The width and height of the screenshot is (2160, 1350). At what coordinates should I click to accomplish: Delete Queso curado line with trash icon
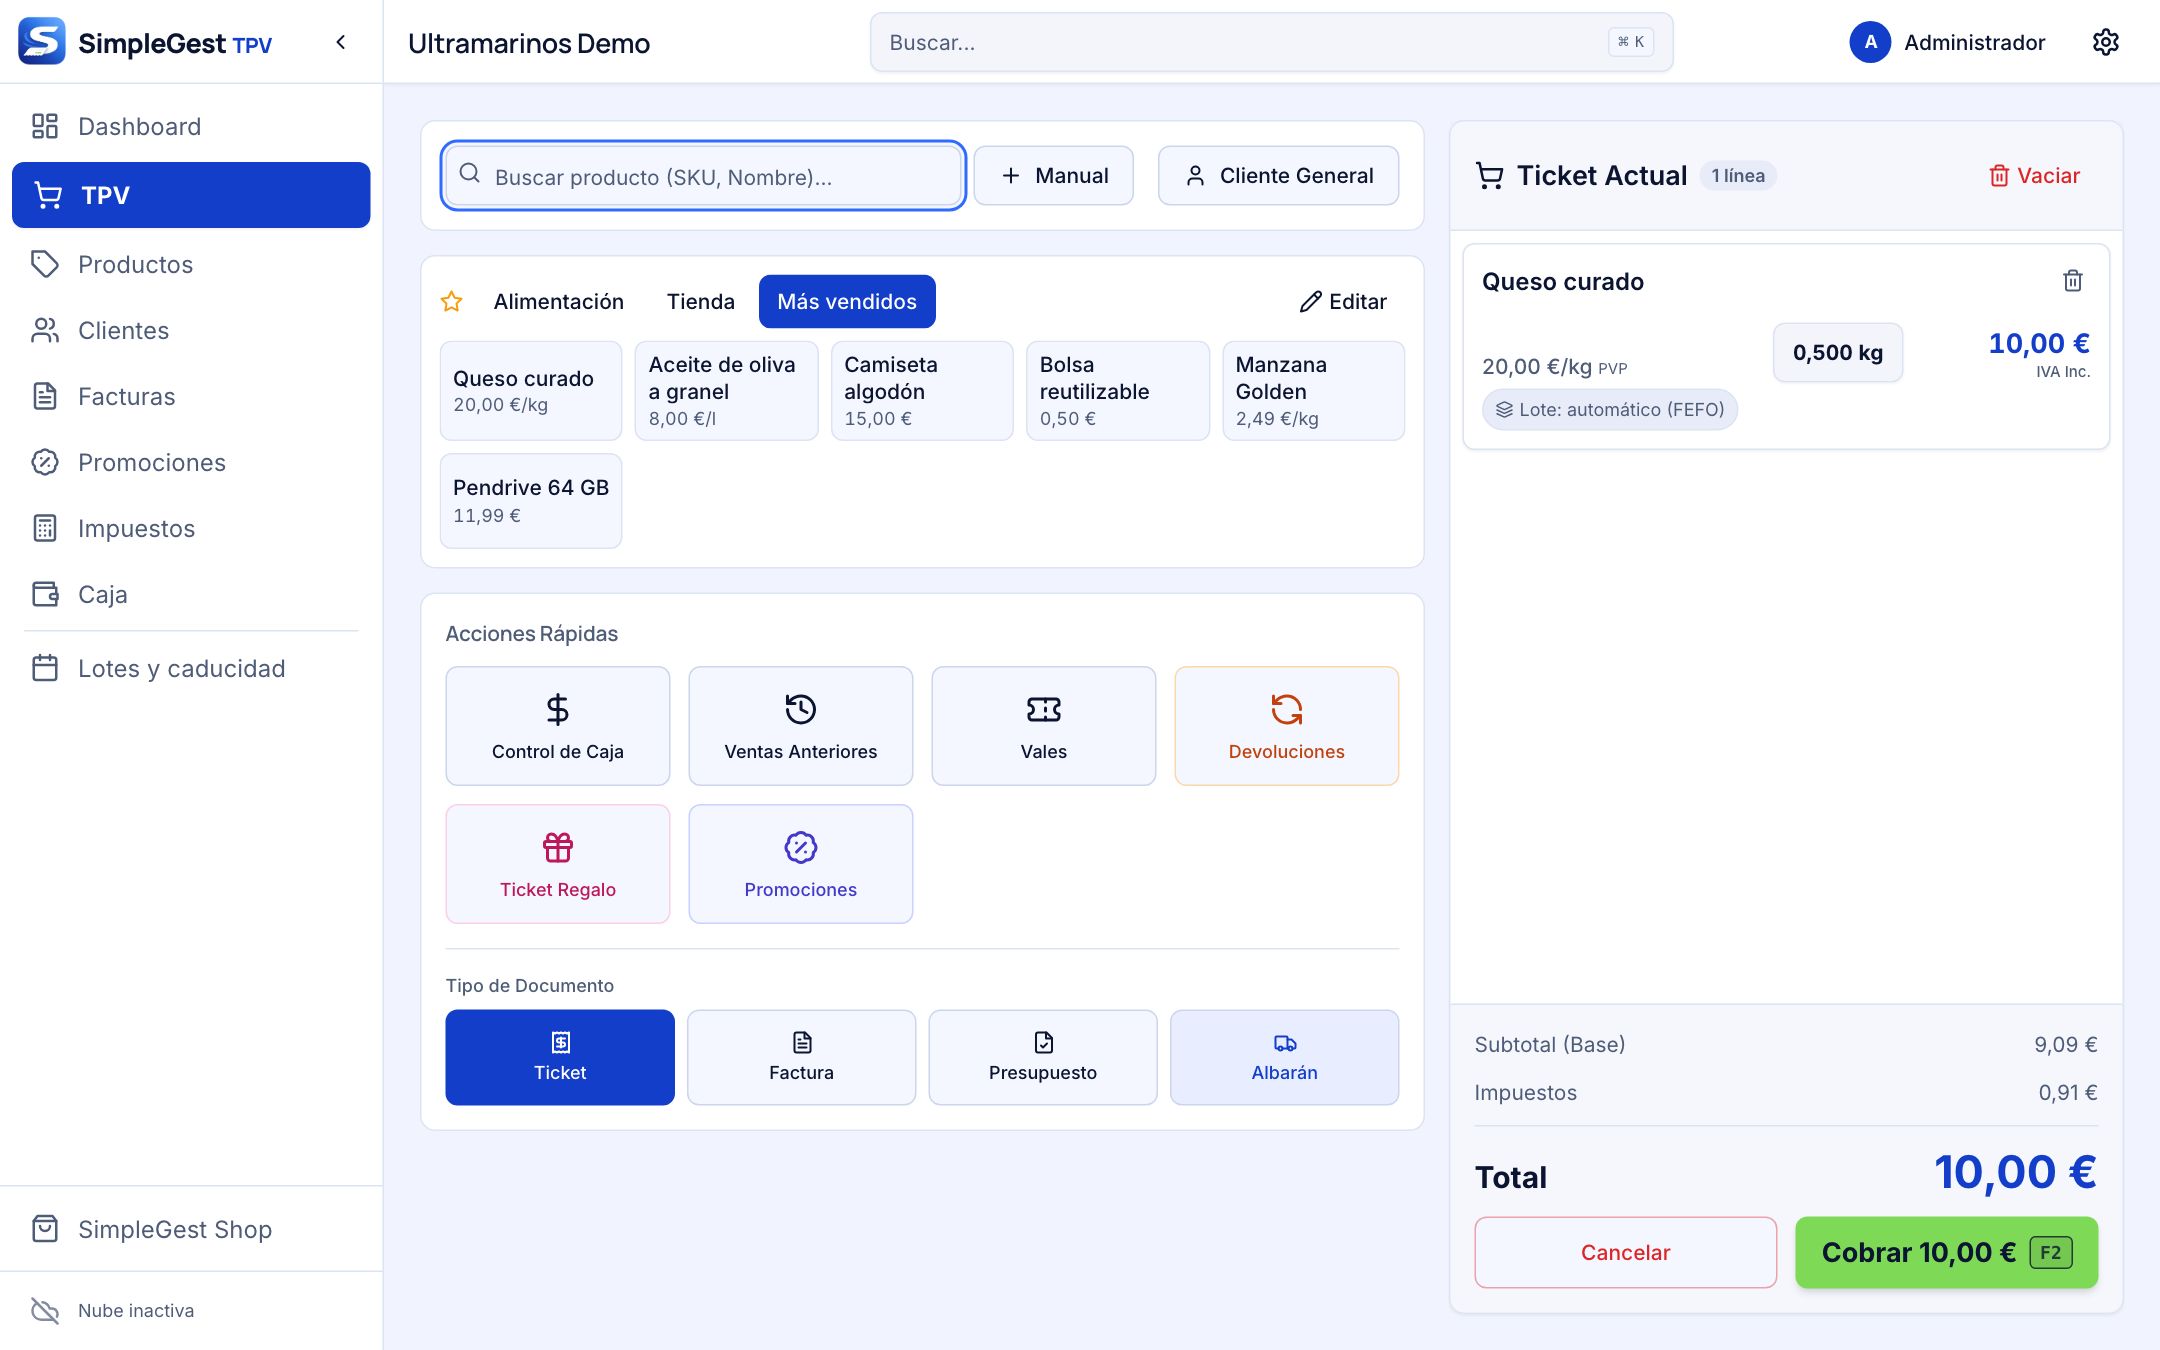click(x=2073, y=281)
